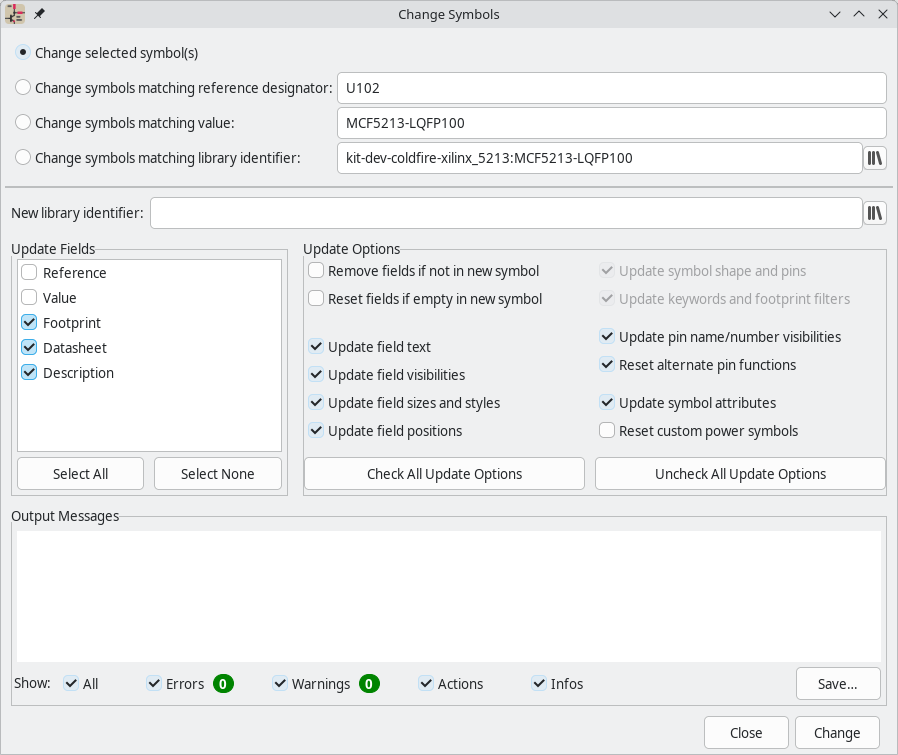Open library browser beside matching library identifier
This screenshot has width=898, height=755.
tap(875, 157)
